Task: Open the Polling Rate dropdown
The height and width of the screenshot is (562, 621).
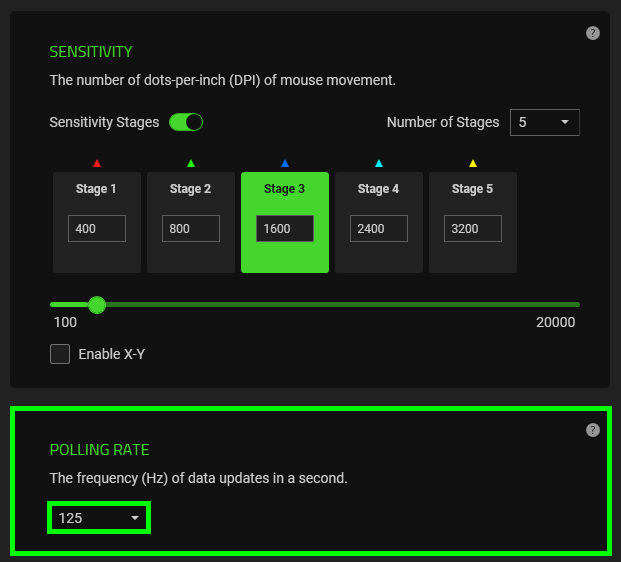Action: point(99,518)
